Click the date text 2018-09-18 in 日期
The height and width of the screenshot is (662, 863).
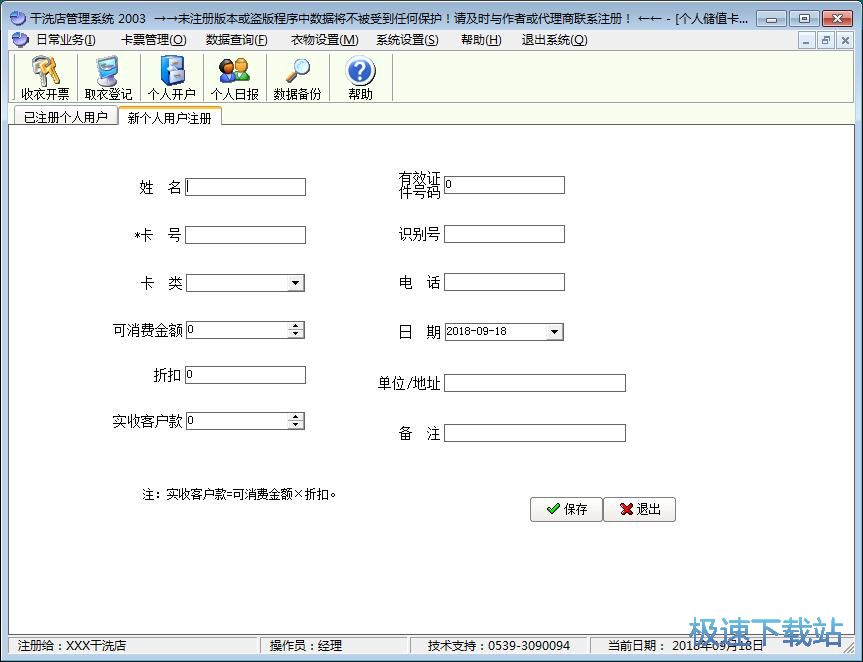click(477, 331)
